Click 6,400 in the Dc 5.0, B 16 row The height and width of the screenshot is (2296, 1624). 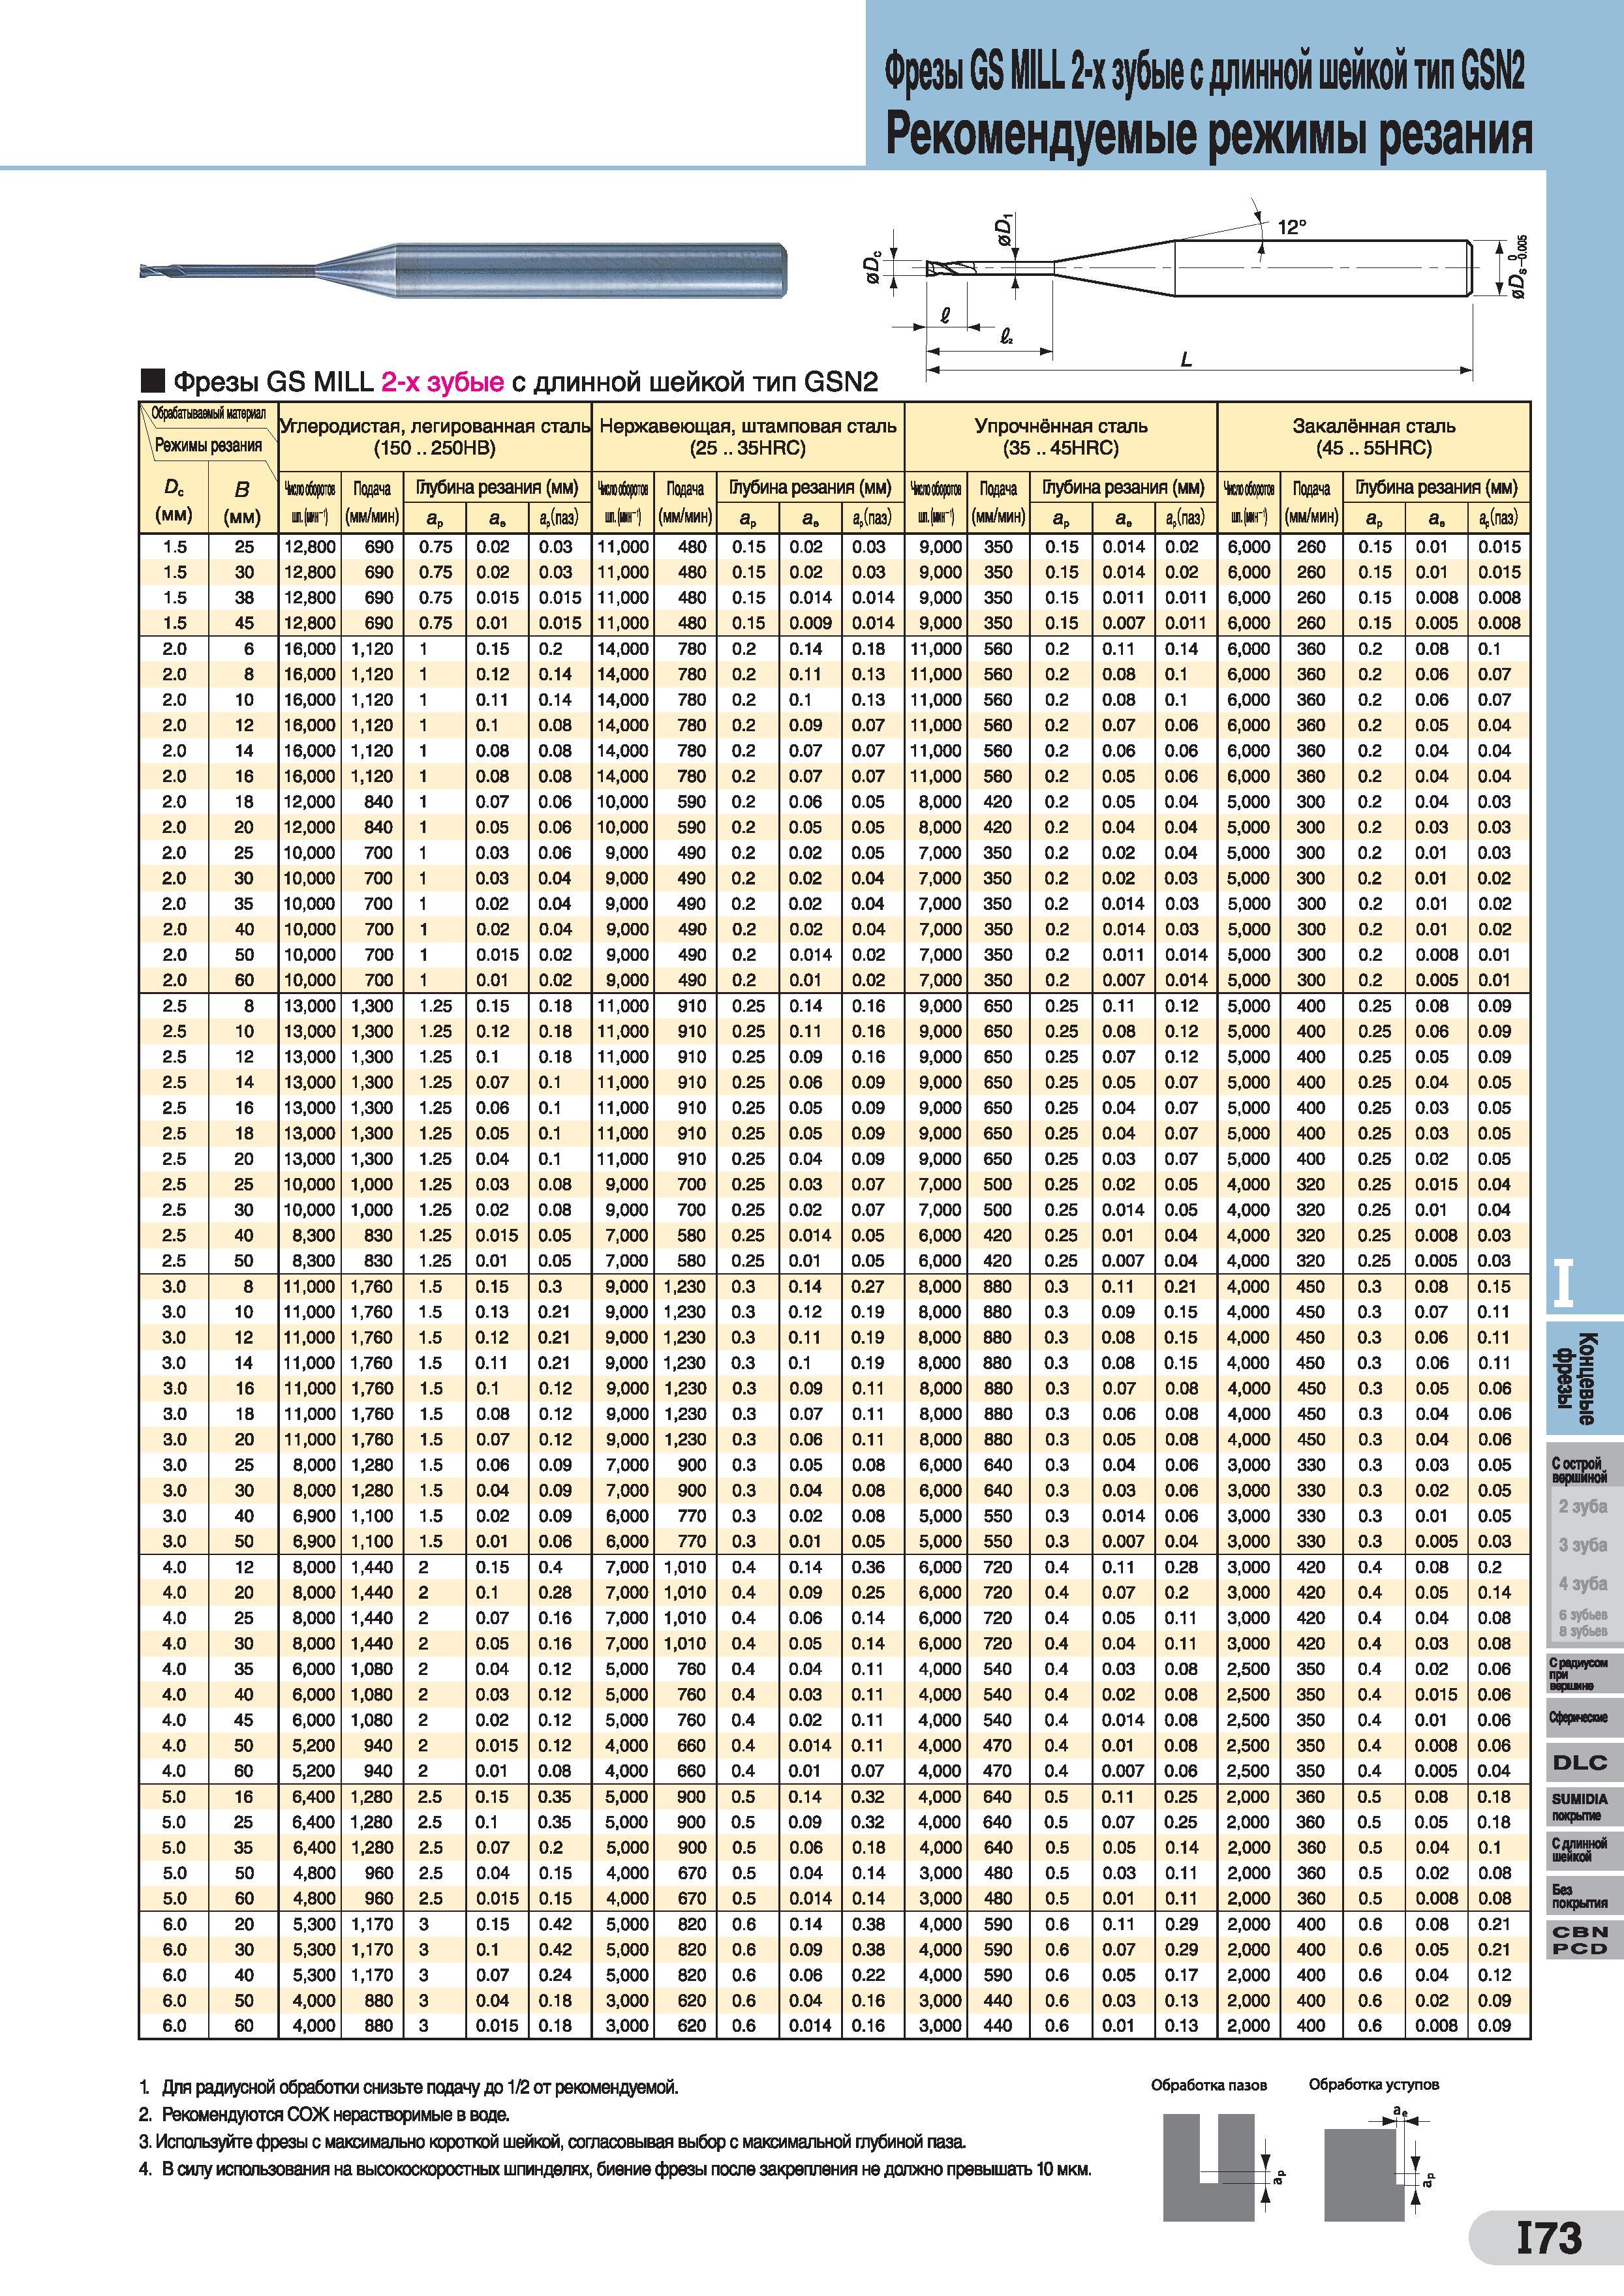(x=314, y=1797)
